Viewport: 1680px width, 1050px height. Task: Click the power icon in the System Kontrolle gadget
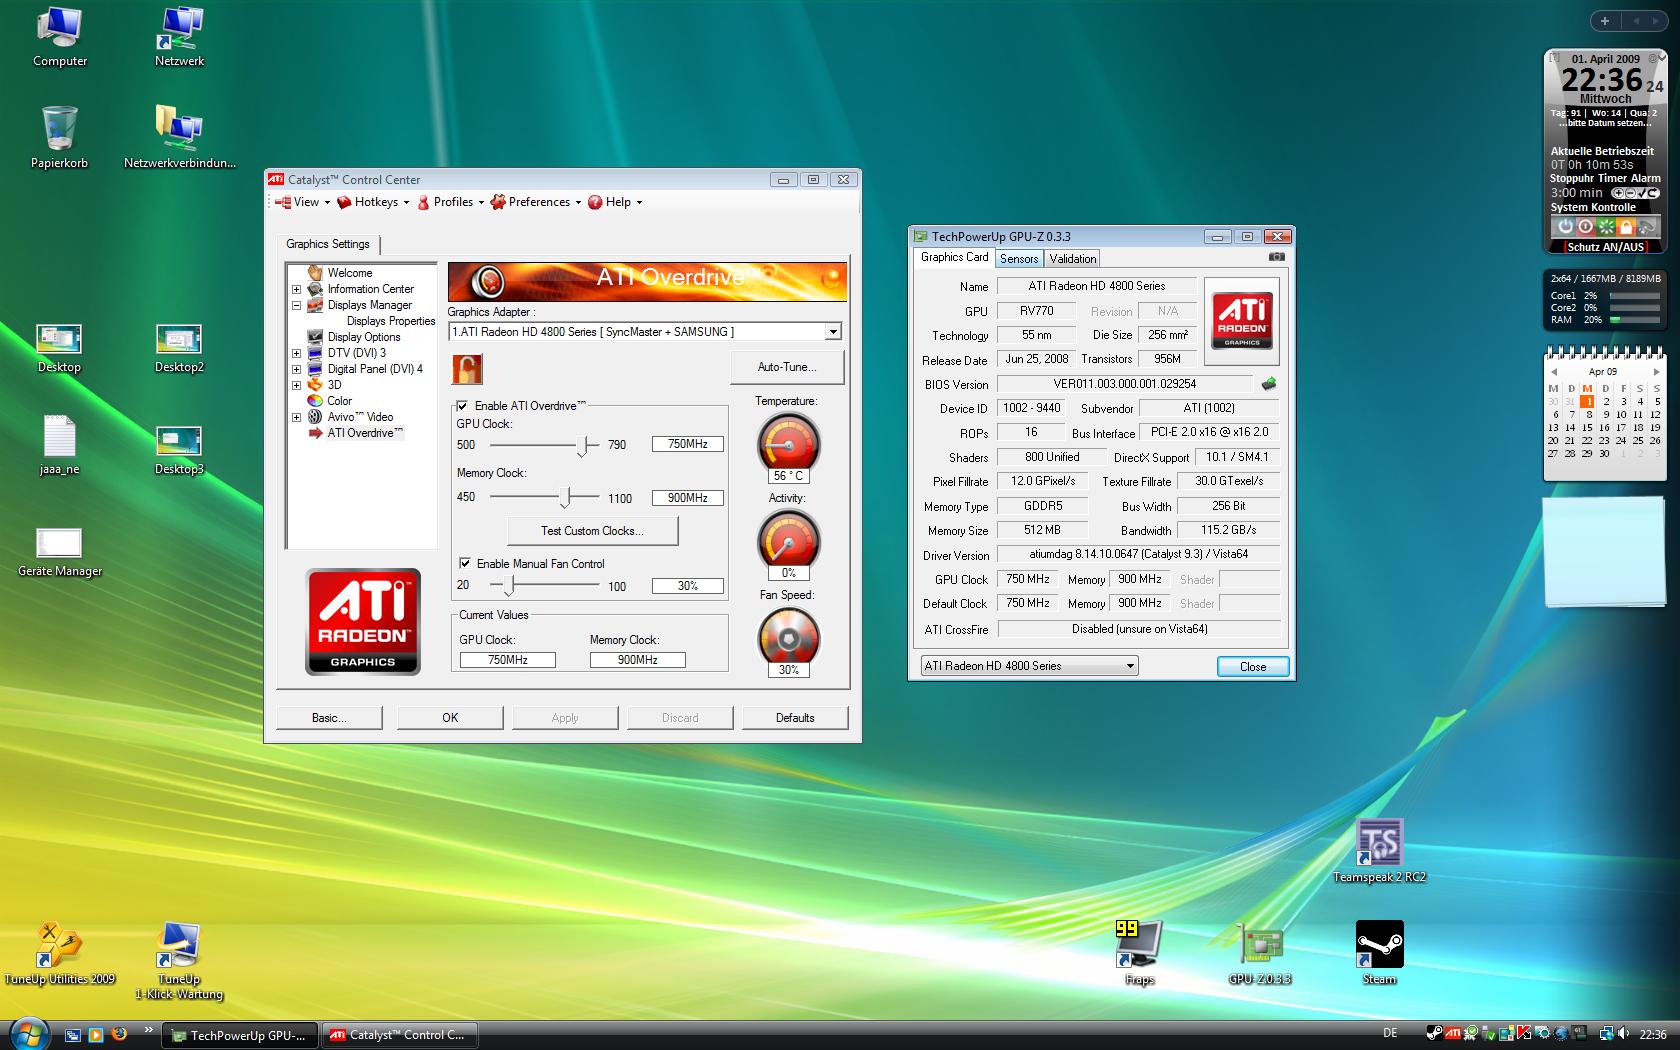pos(1566,227)
